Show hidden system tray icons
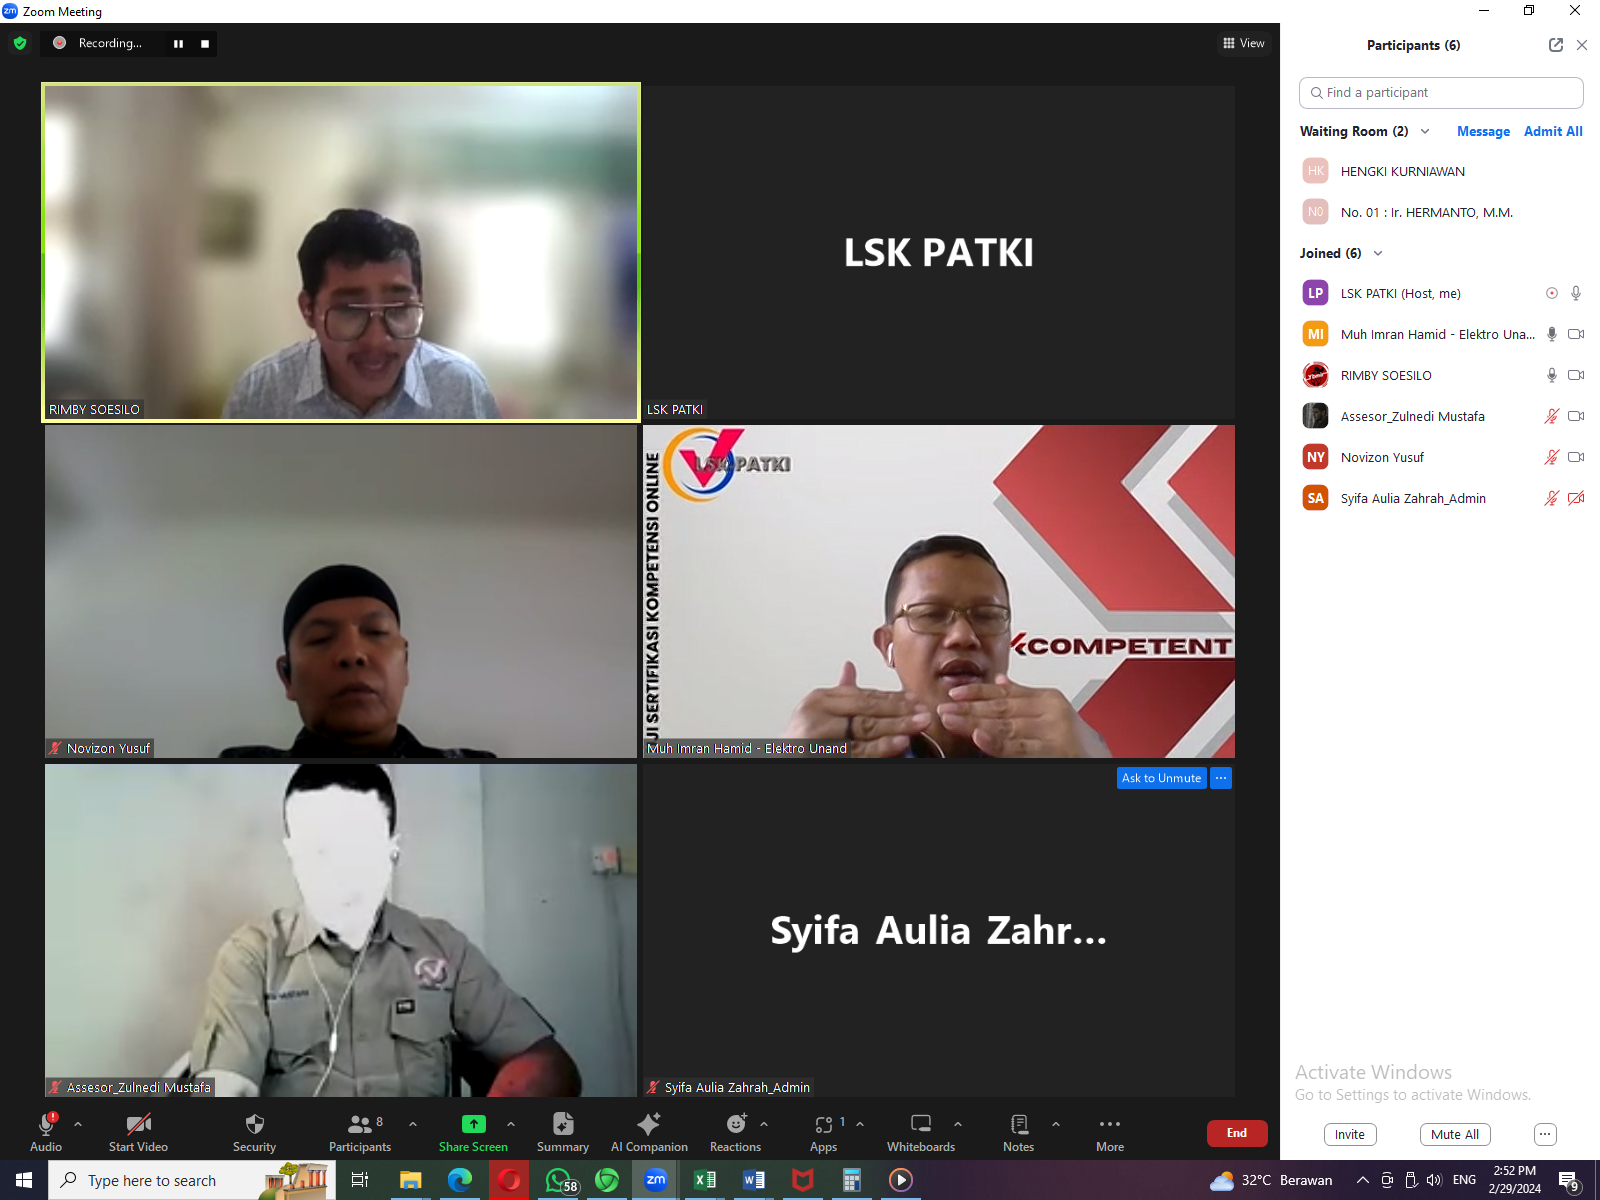Viewport: 1600px width, 1200px height. point(1362,1180)
